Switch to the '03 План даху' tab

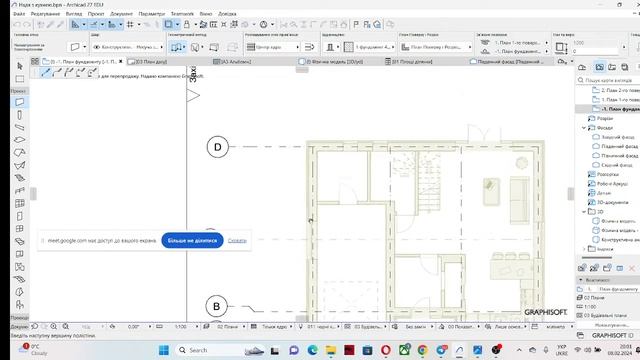147,62
